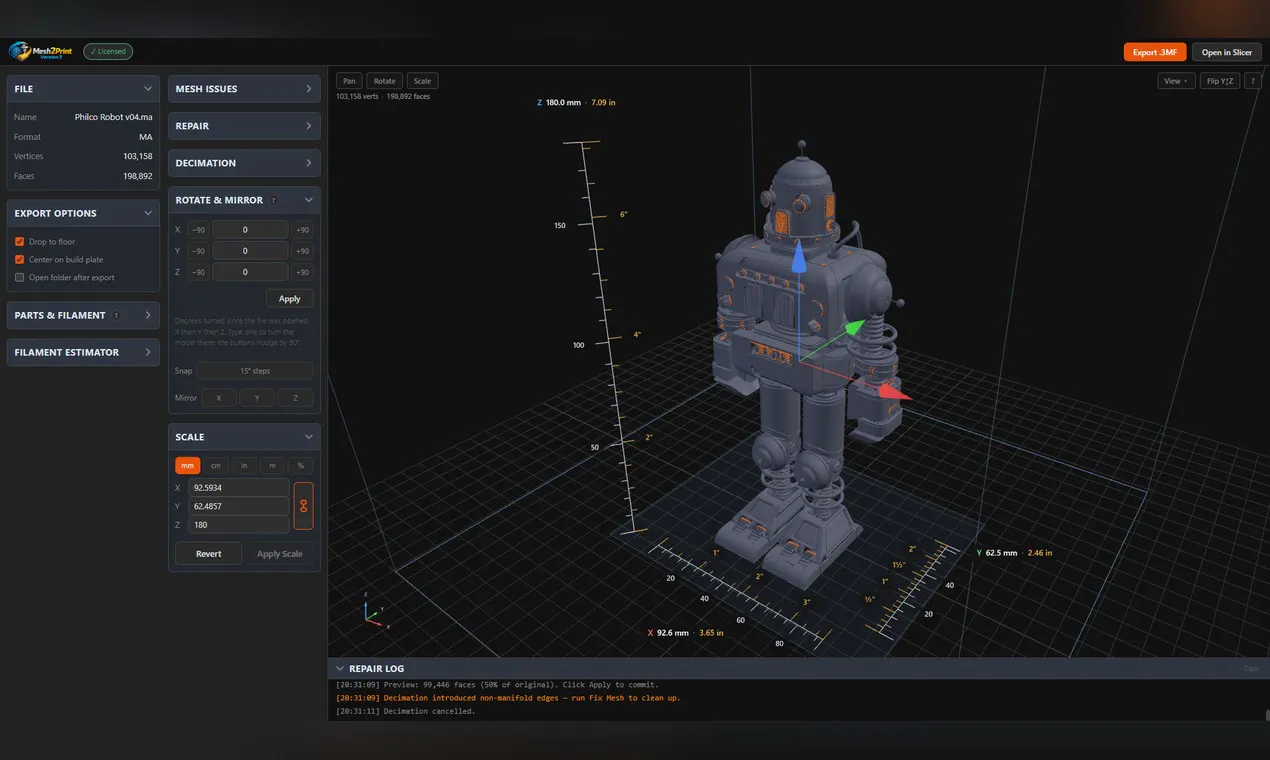Click the green Y-axis gizmo arrow
1270x760 pixels.
(x=855, y=327)
